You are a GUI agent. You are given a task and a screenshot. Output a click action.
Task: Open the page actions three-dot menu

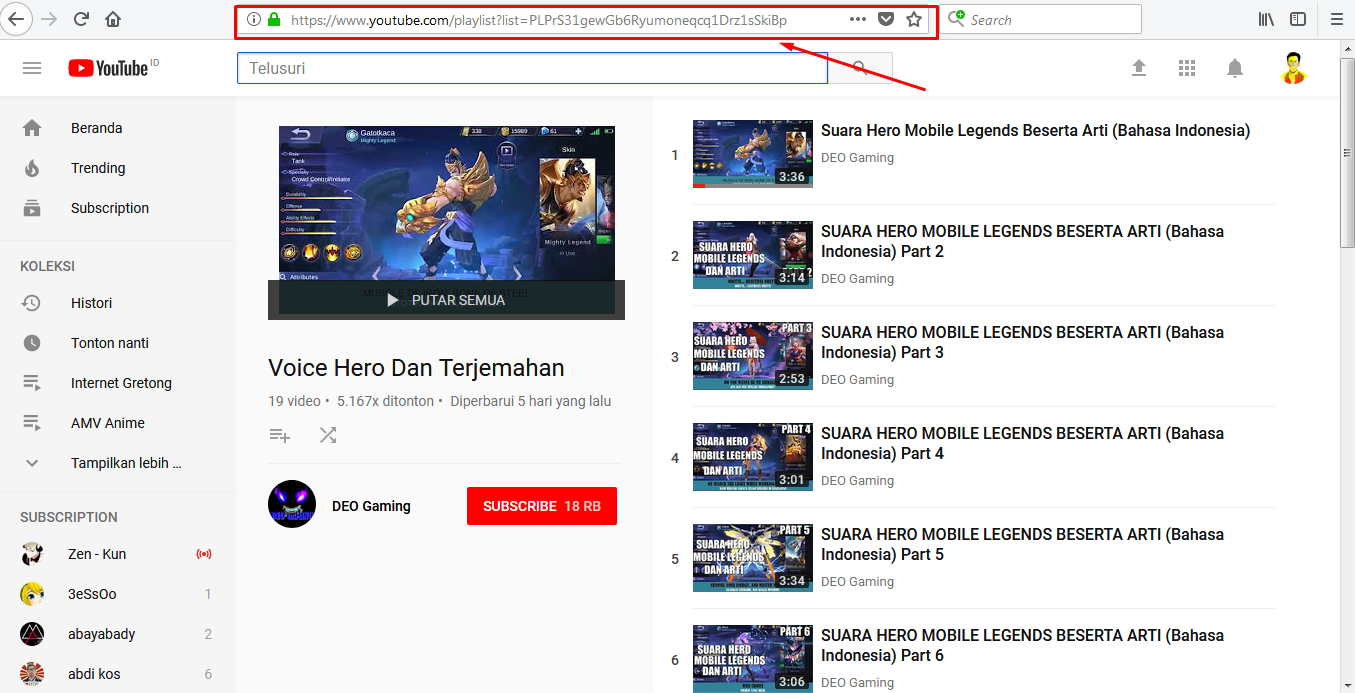(x=858, y=19)
